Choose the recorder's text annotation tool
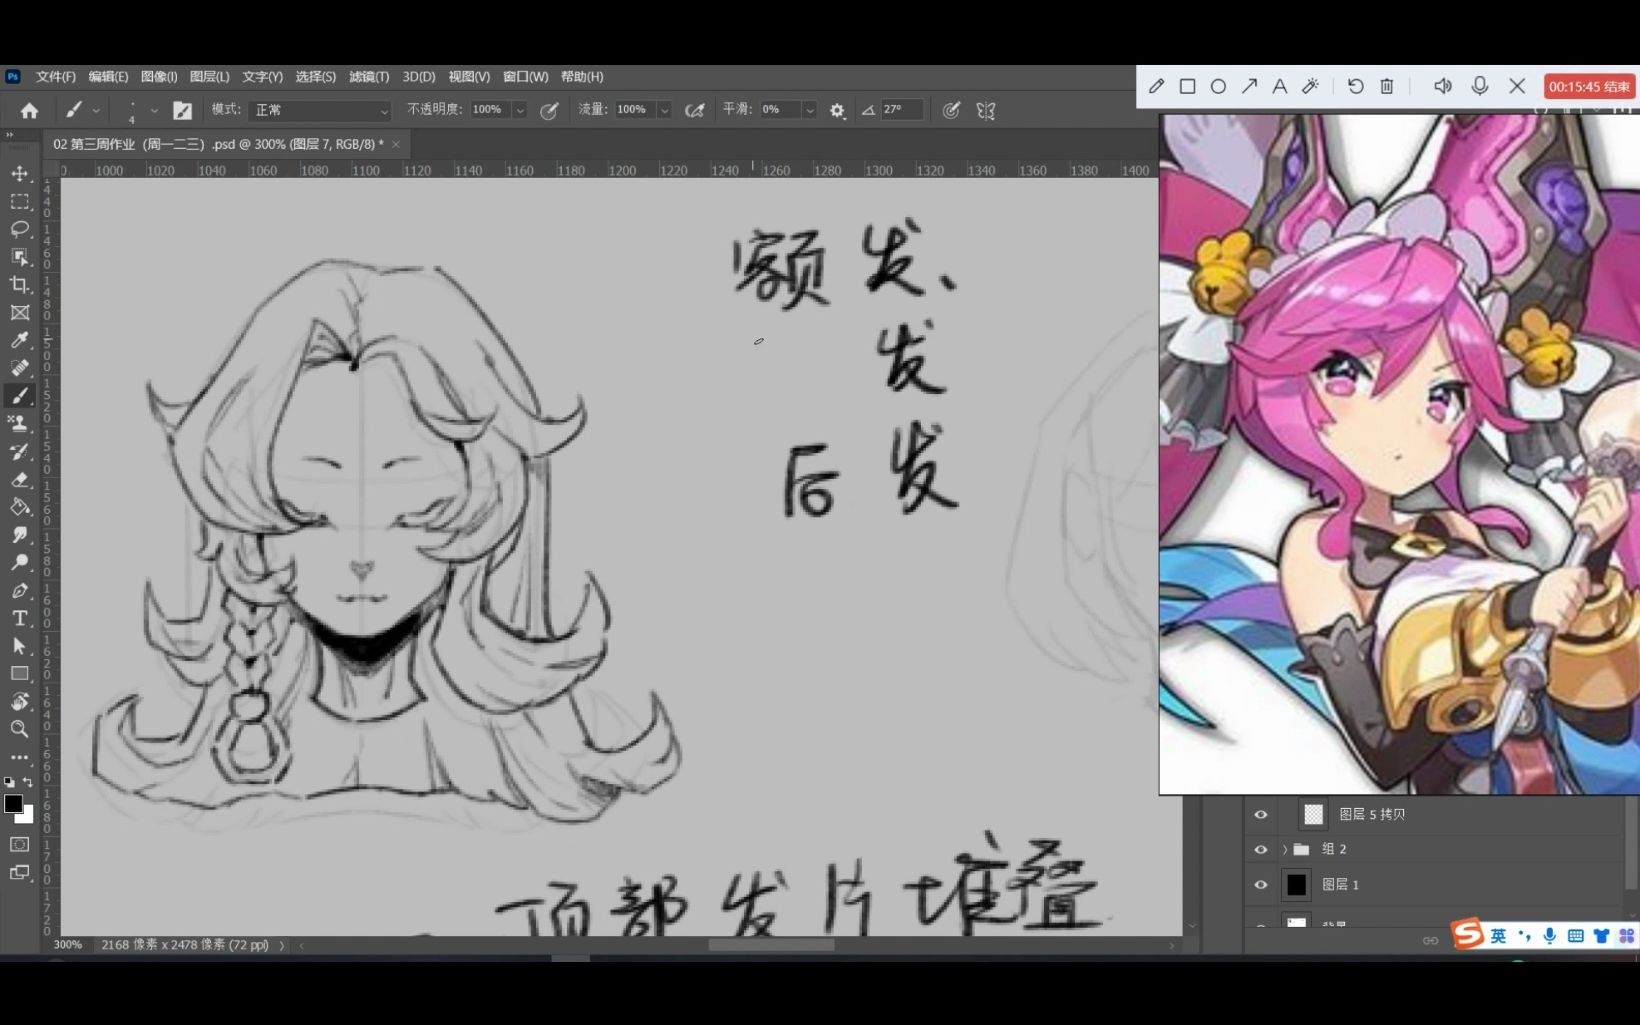The height and width of the screenshot is (1025, 1640). click(x=1279, y=86)
